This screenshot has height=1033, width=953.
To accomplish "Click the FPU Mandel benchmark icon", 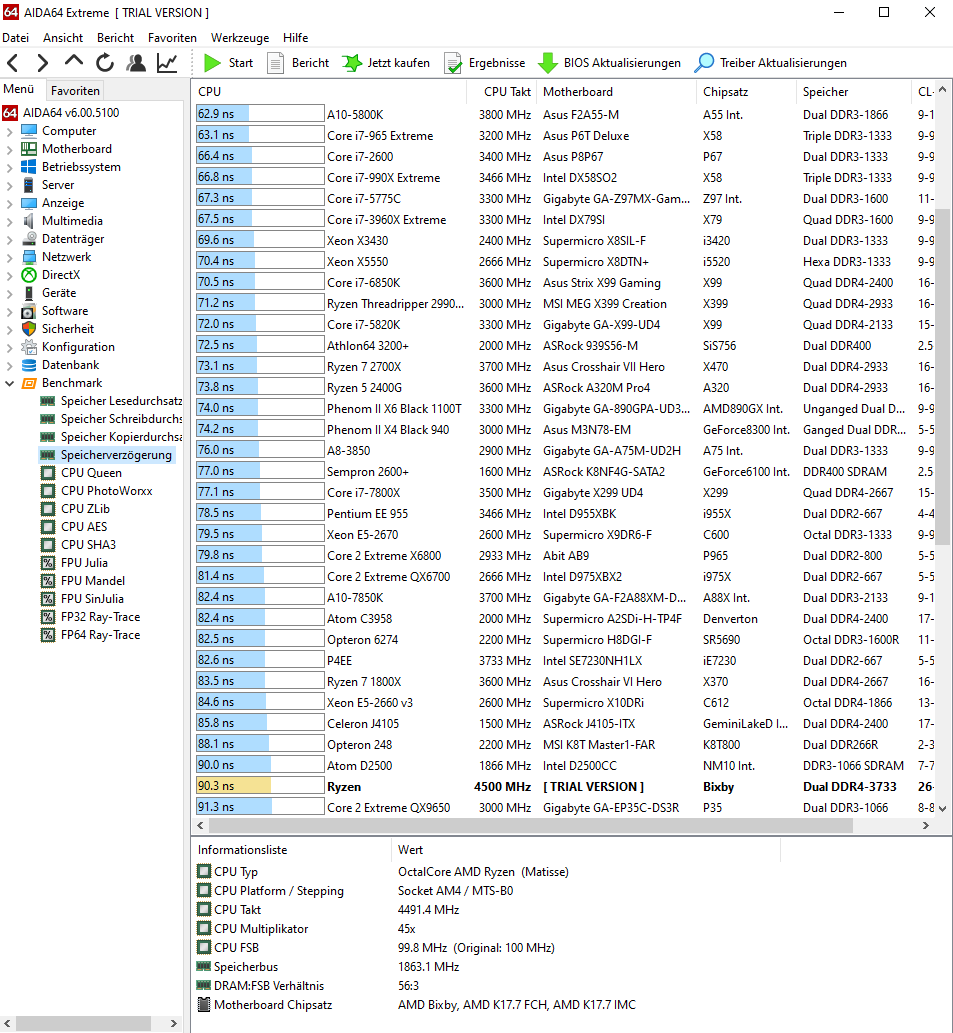I will (47, 580).
